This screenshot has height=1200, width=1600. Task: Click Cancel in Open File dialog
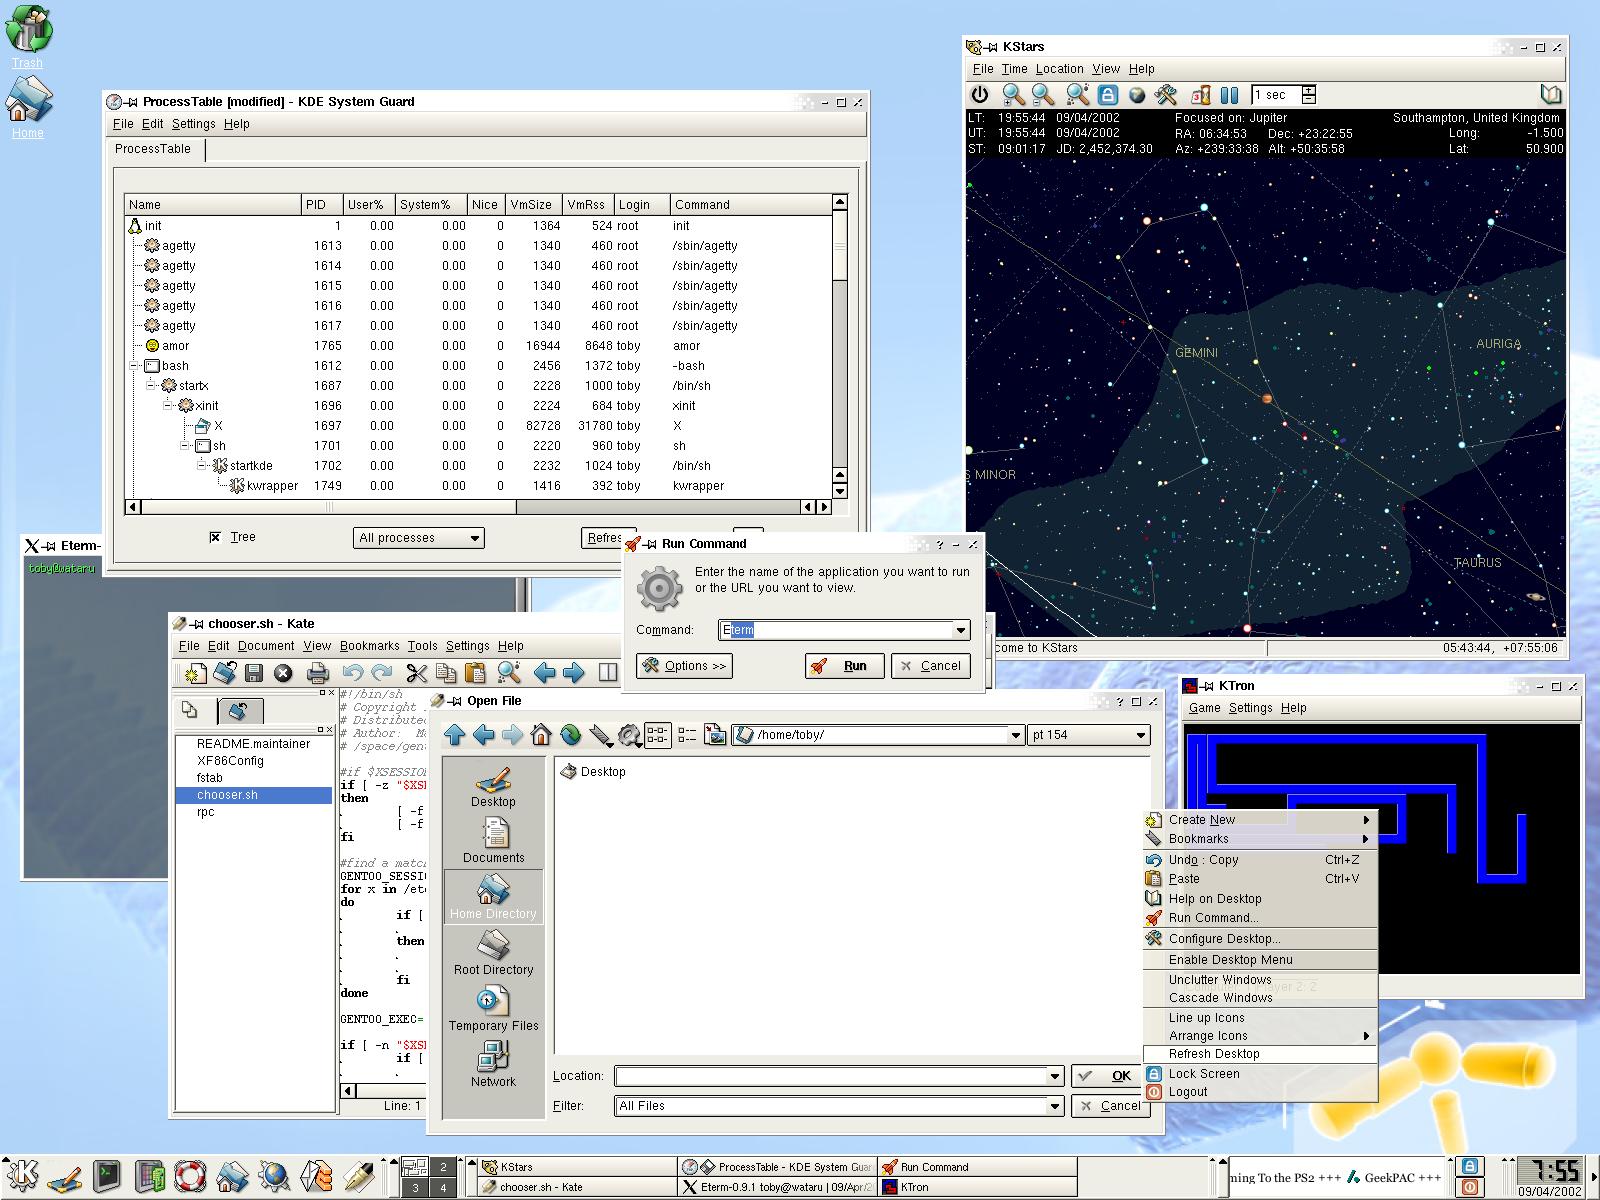tap(1111, 1106)
